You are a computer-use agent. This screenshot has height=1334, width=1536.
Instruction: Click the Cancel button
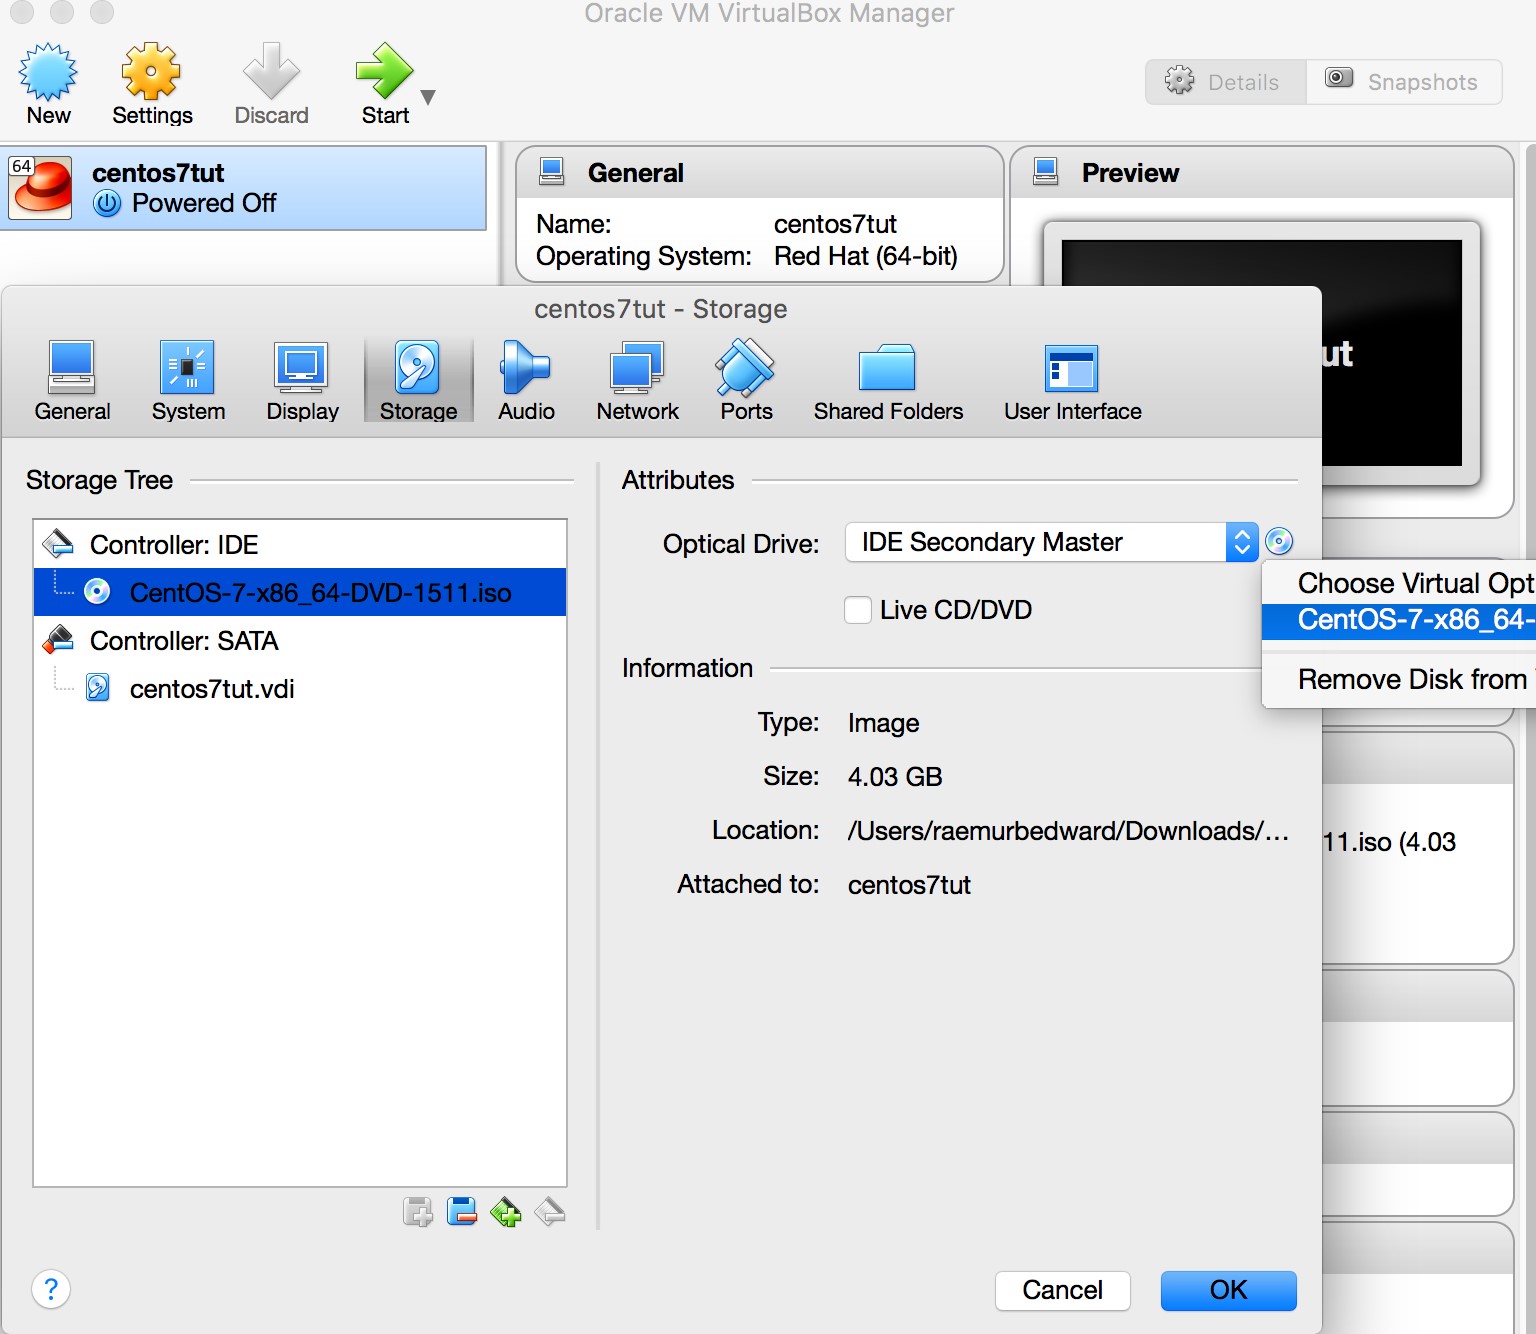(1062, 1290)
